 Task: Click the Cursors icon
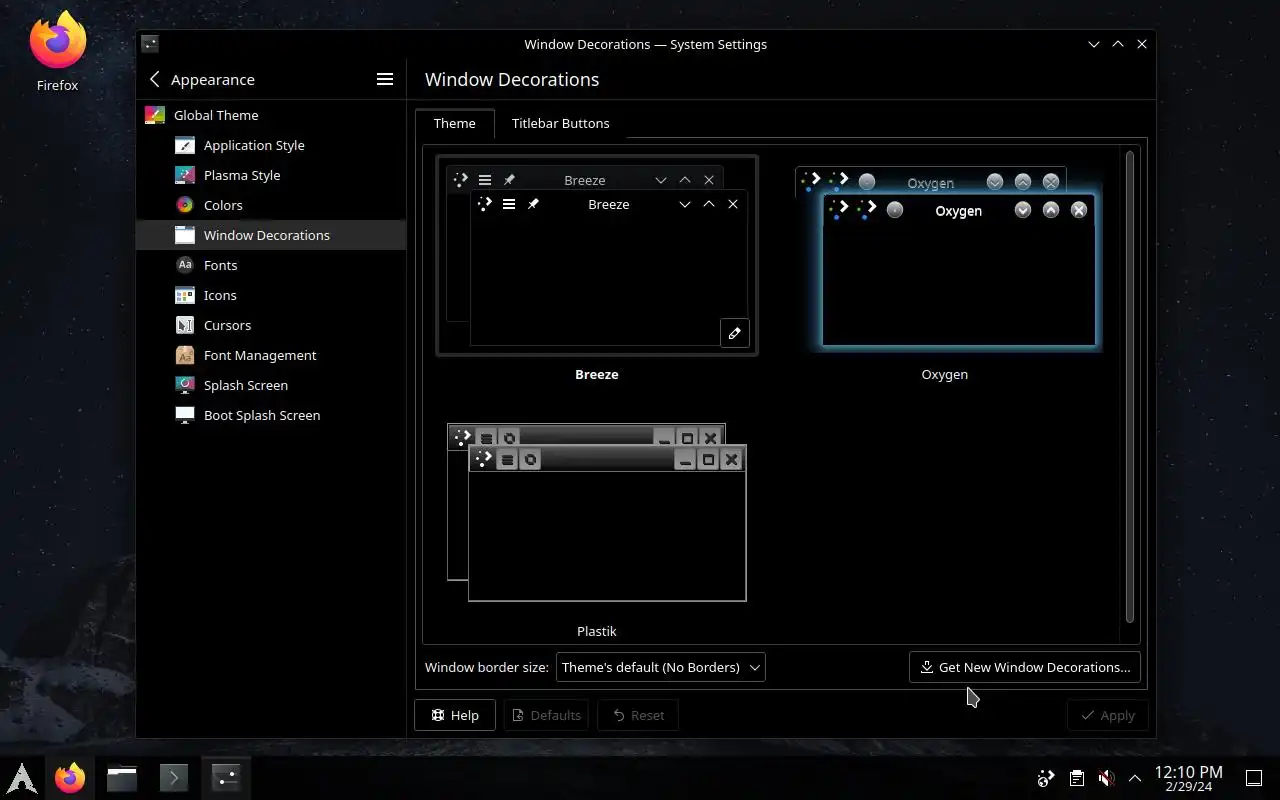pyautogui.click(x=184, y=325)
